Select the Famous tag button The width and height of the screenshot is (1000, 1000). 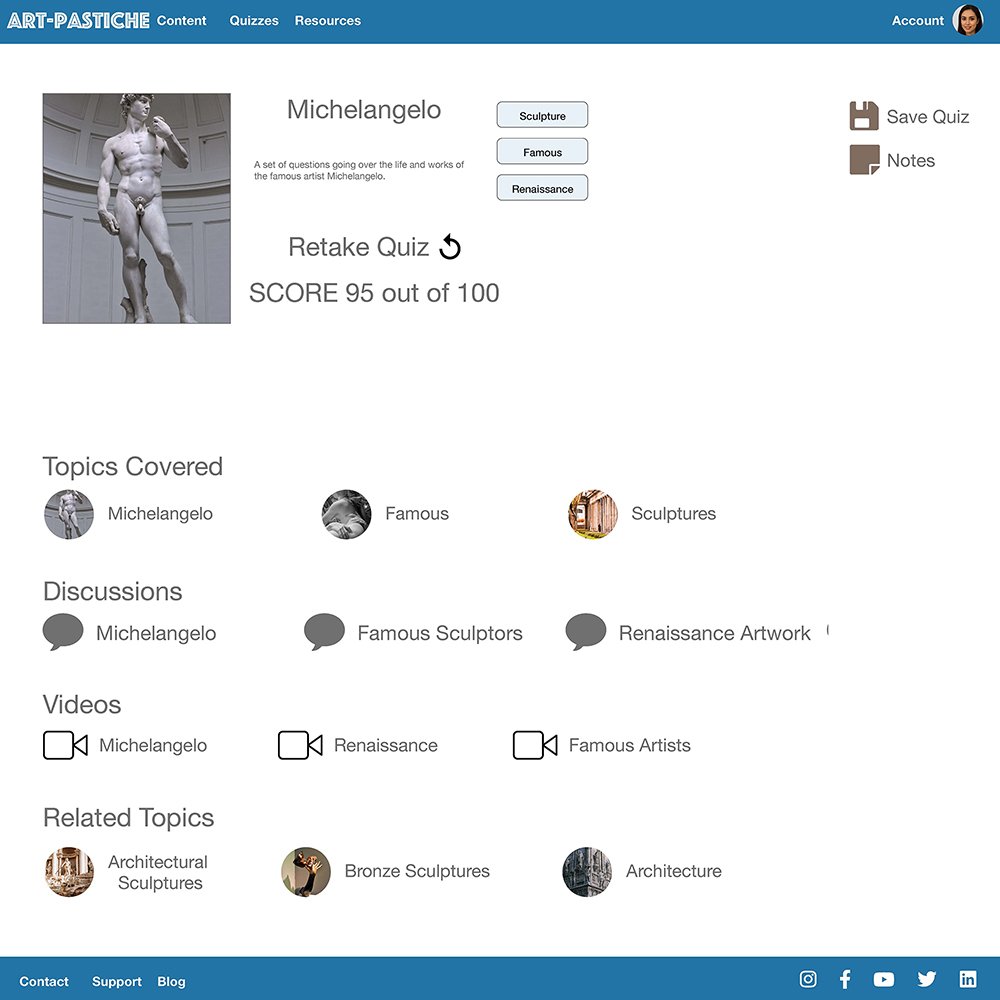[x=542, y=152]
